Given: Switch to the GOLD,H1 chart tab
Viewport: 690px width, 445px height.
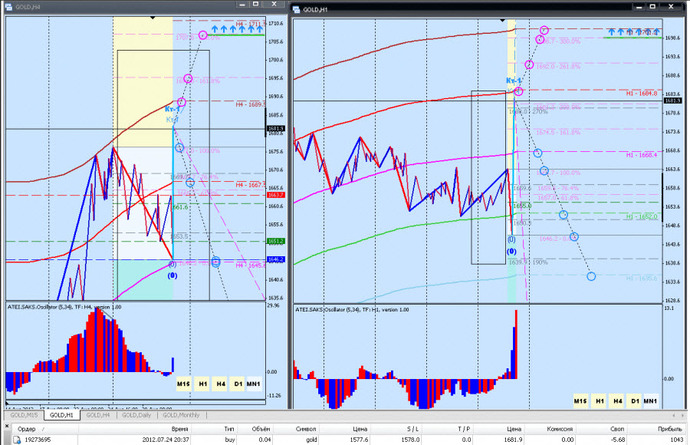Looking at the screenshot, I should pyautogui.click(x=62, y=416).
